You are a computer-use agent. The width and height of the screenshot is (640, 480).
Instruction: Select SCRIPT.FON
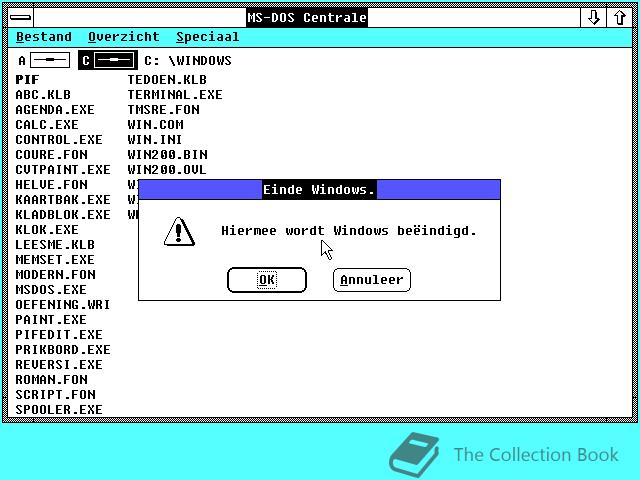[55, 395]
